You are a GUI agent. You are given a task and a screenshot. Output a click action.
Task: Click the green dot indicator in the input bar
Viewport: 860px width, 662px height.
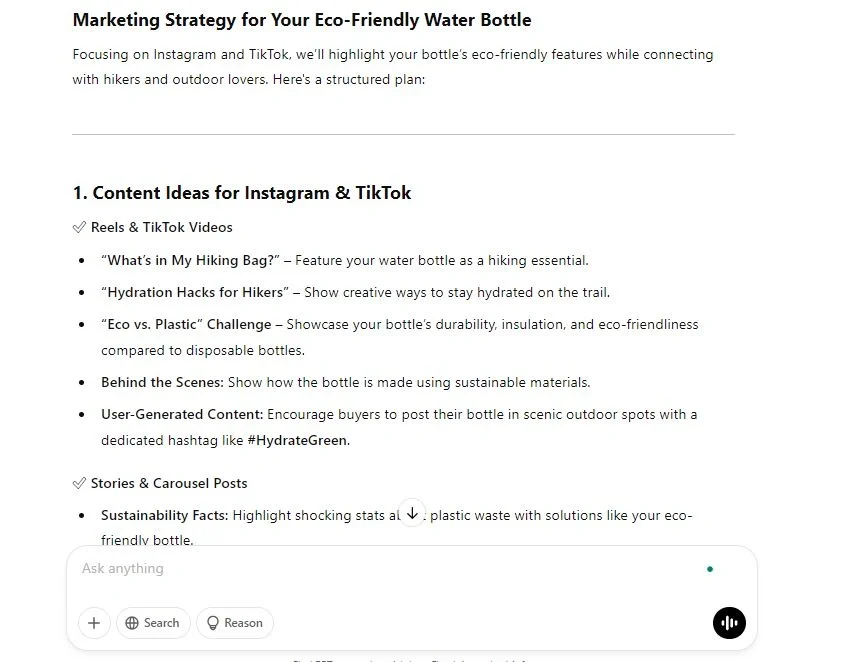(710, 568)
